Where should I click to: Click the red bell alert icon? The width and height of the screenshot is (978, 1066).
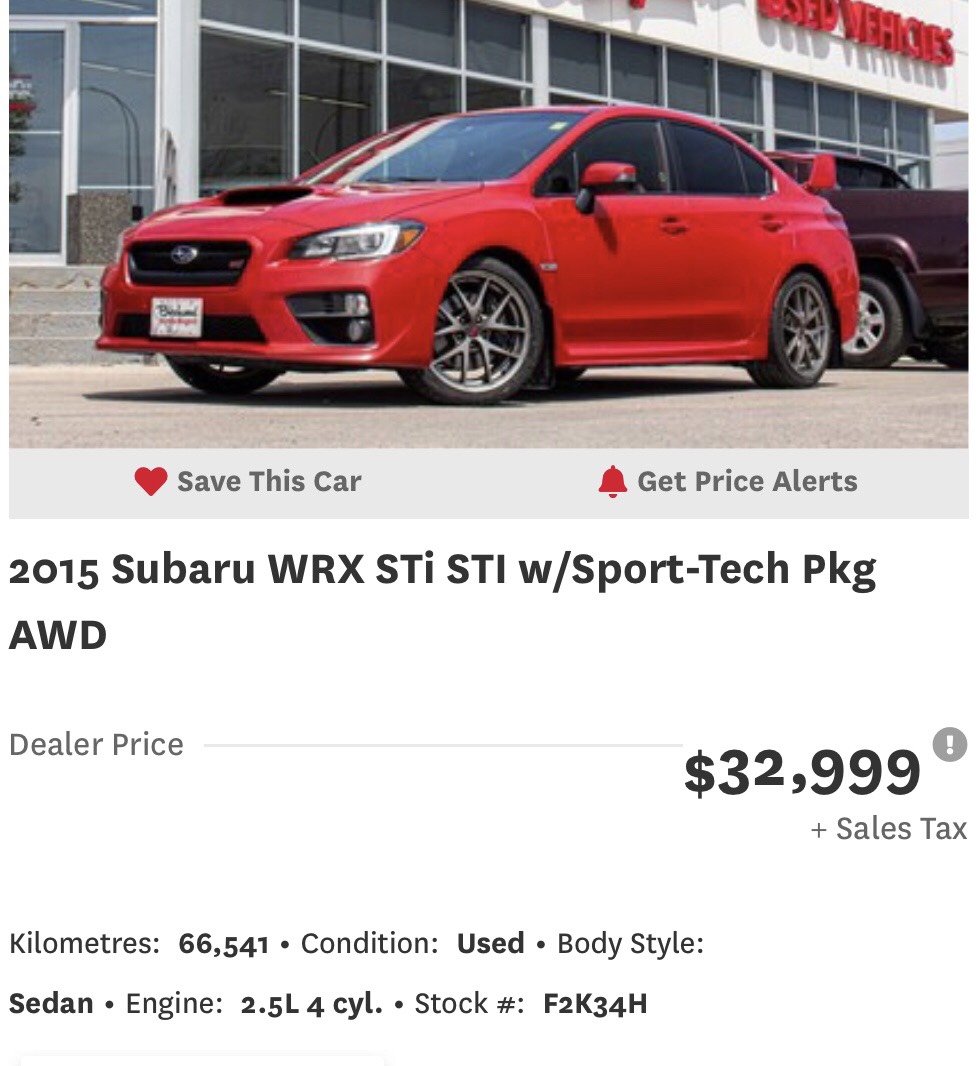(612, 481)
